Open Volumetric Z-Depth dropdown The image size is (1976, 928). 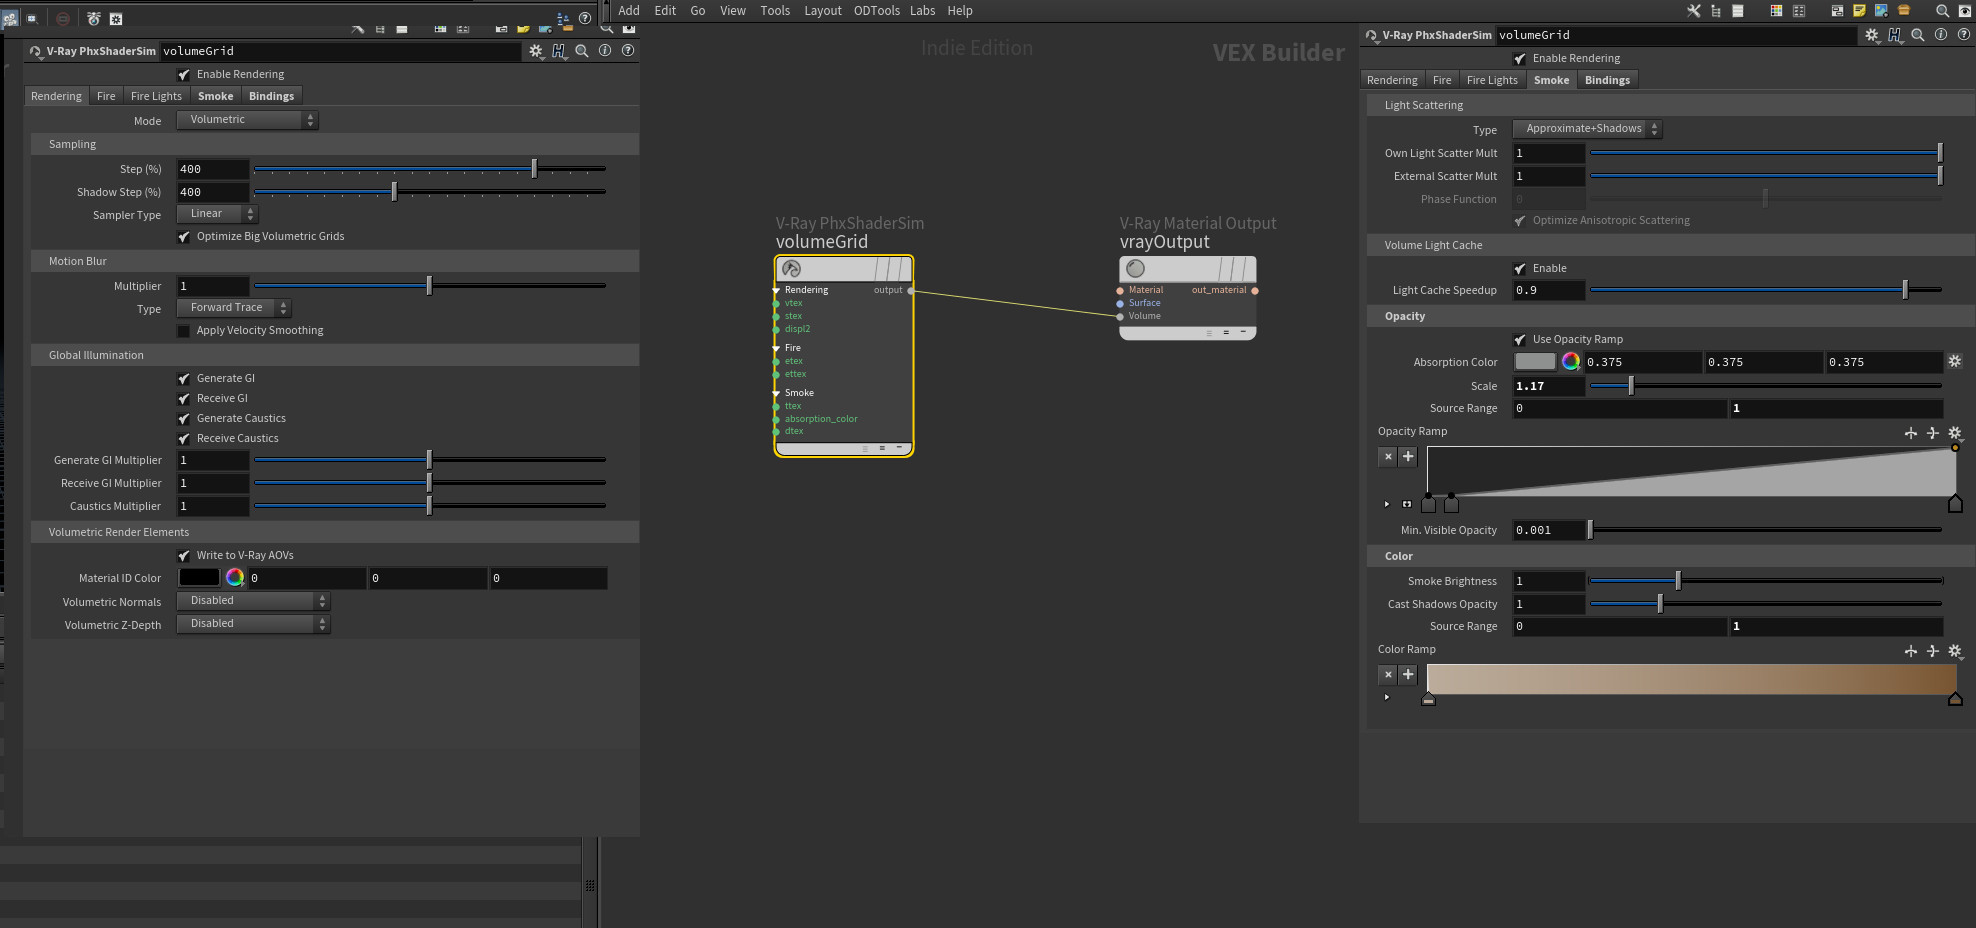click(253, 624)
